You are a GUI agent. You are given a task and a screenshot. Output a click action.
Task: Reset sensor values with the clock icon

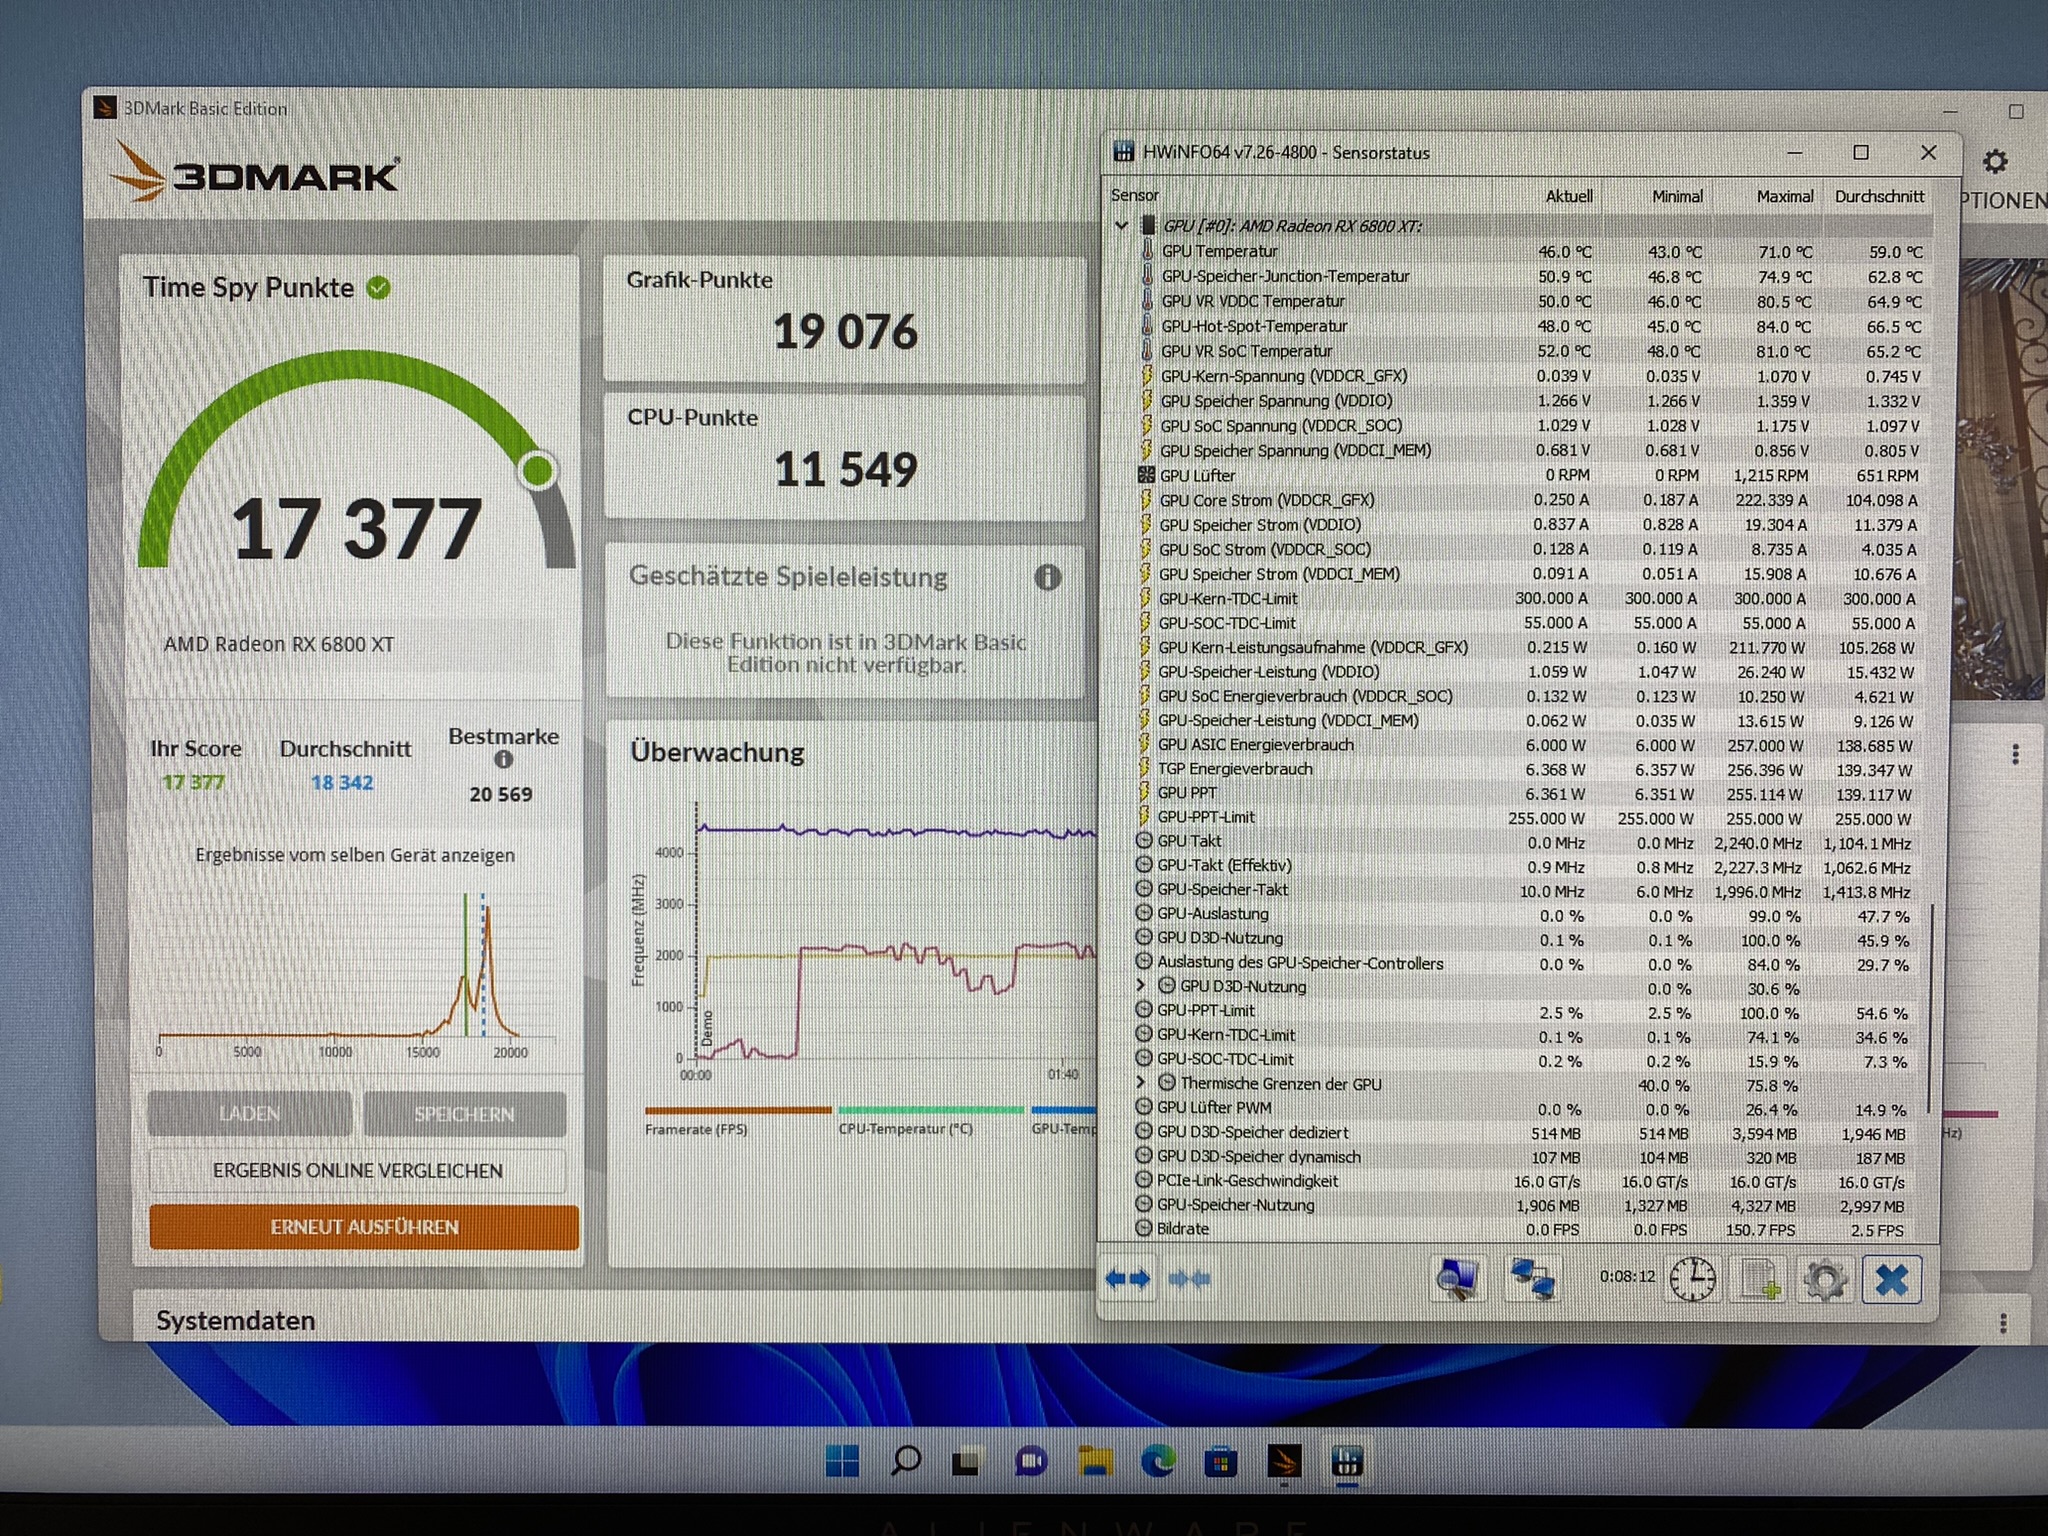click(1692, 1279)
